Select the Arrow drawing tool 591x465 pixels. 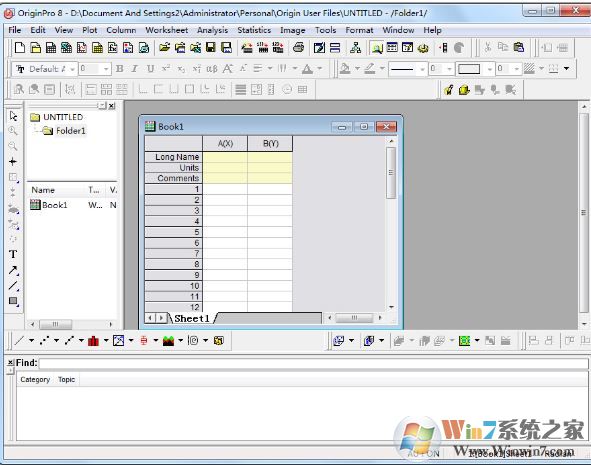pyautogui.click(x=13, y=270)
